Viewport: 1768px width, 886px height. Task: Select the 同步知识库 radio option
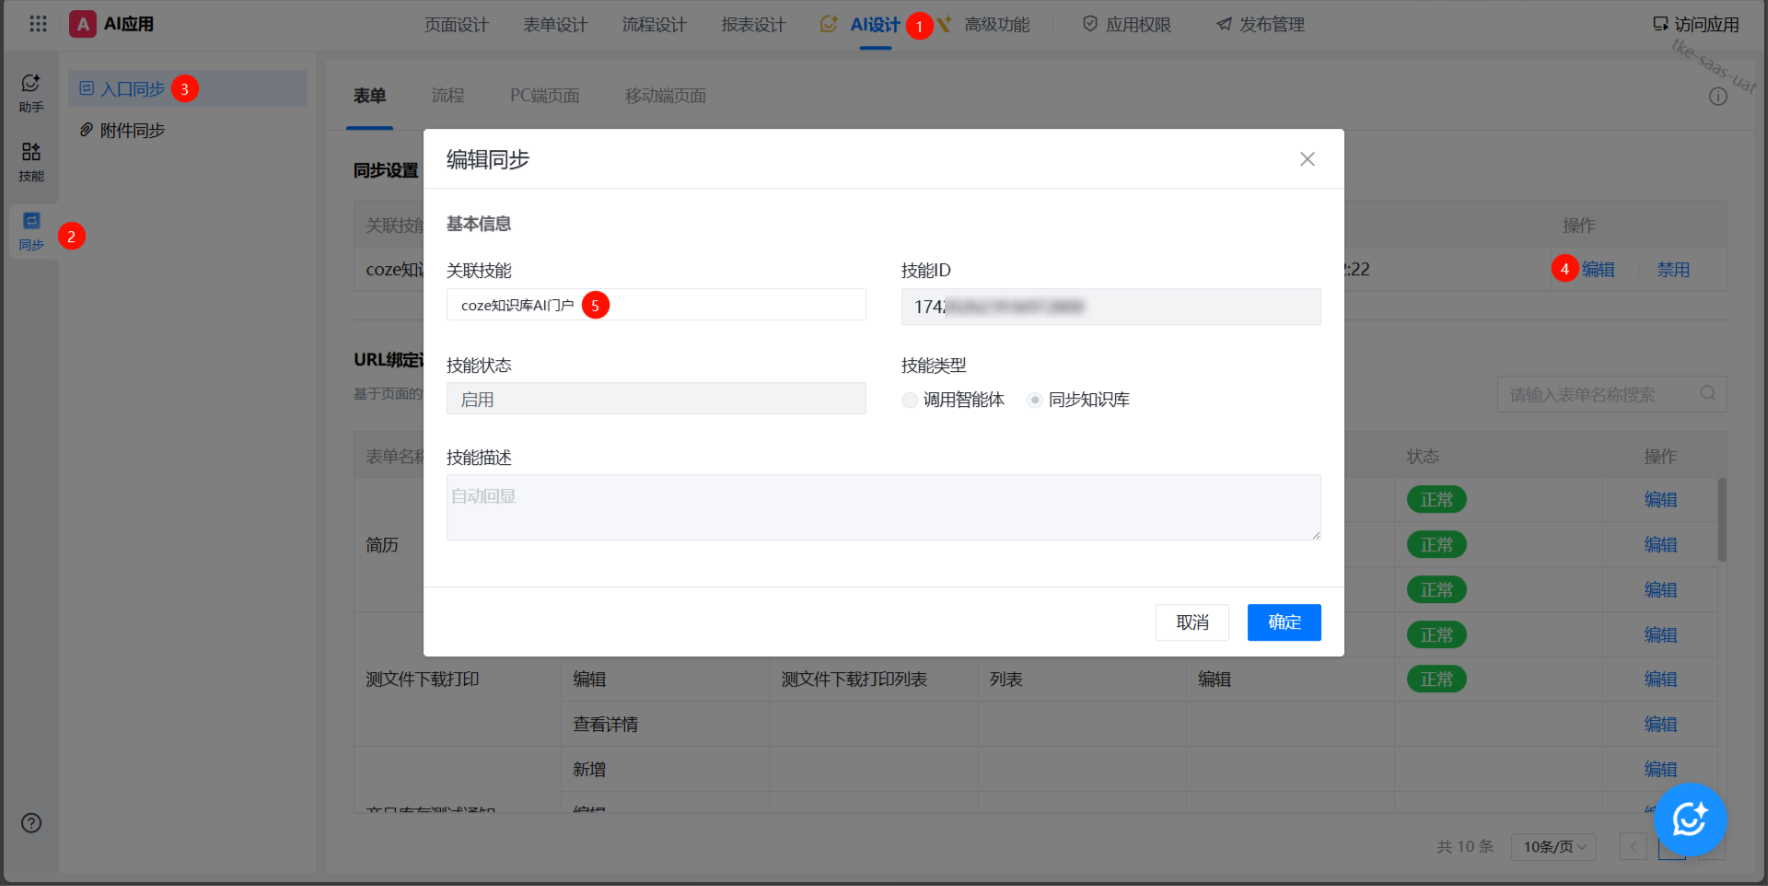[x=1035, y=400]
